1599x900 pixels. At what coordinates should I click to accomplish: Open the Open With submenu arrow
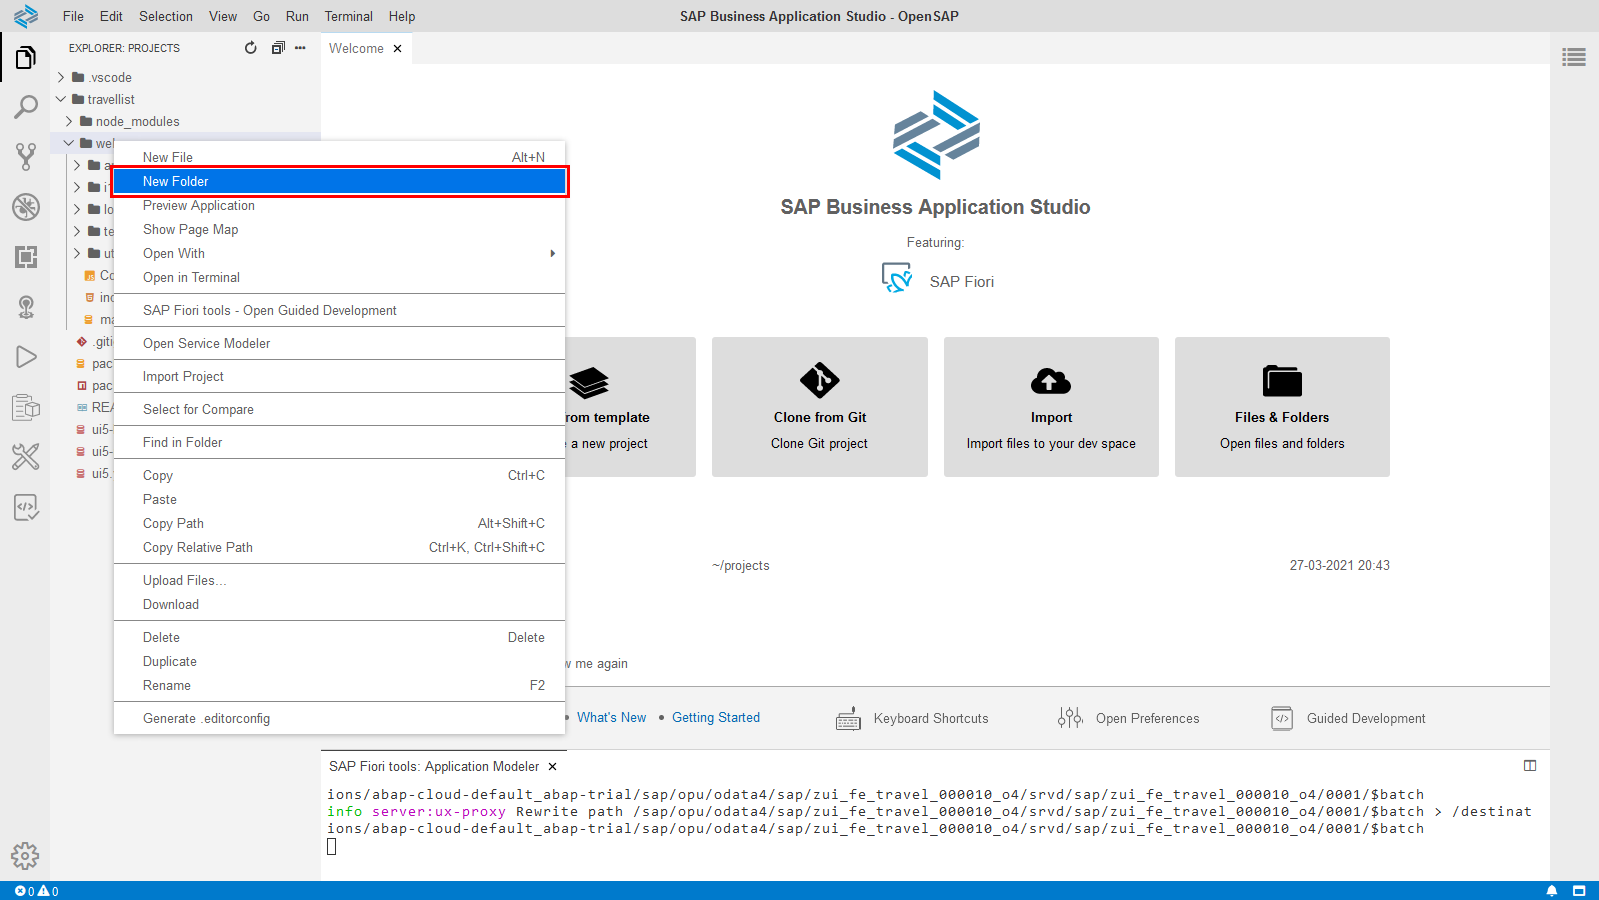pos(552,254)
